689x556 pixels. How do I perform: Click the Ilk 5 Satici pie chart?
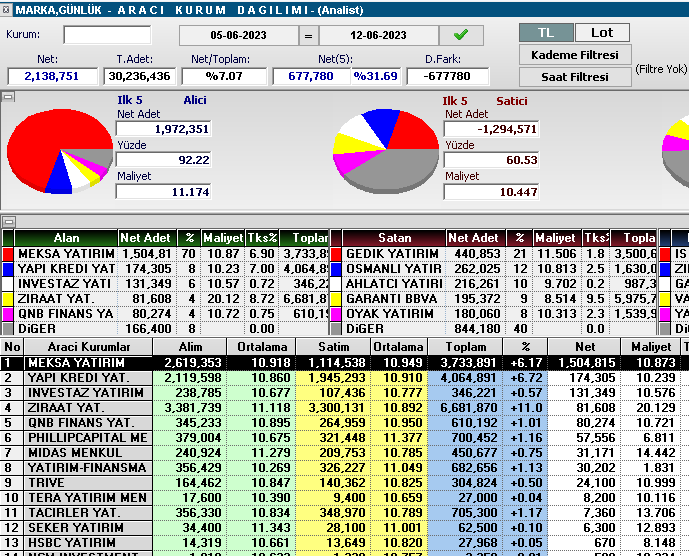click(386, 152)
